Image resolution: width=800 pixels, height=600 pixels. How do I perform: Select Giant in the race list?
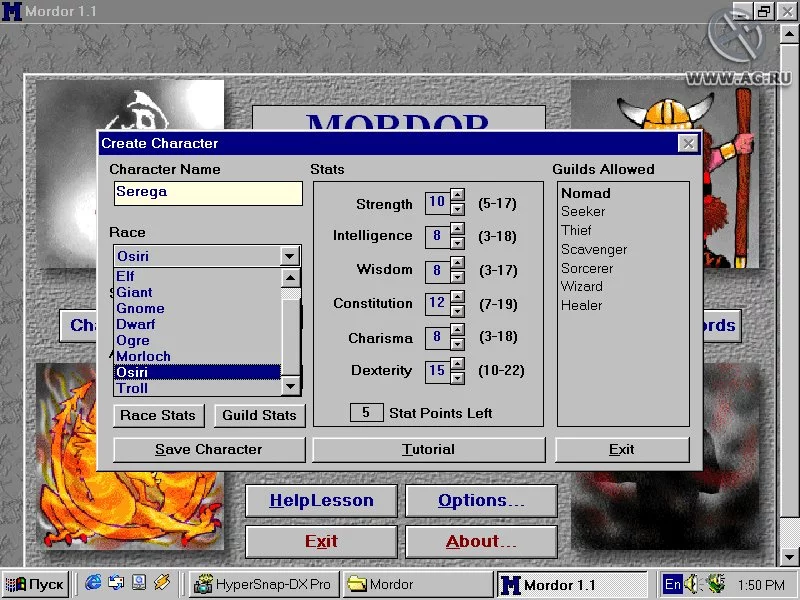(197, 292)
